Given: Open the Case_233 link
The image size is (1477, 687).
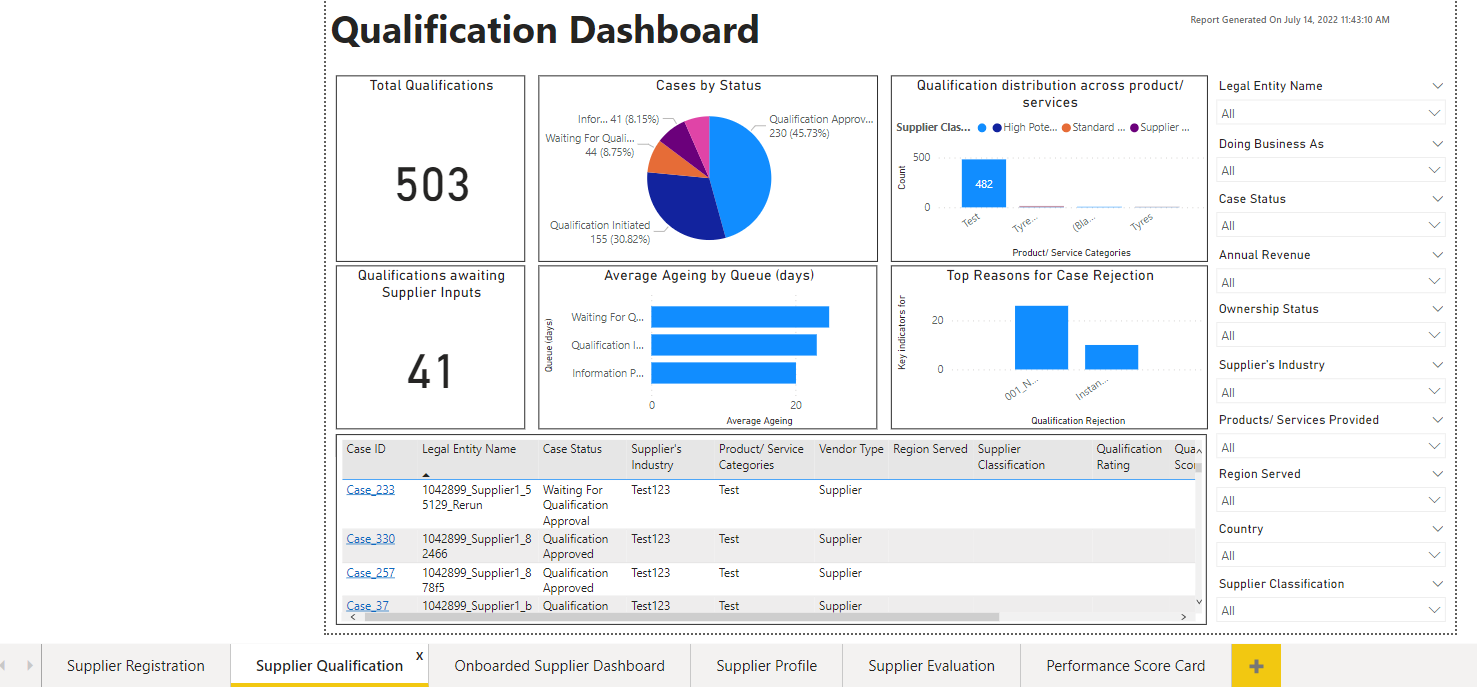Looking at the screenshot, I should pos(370,490).
